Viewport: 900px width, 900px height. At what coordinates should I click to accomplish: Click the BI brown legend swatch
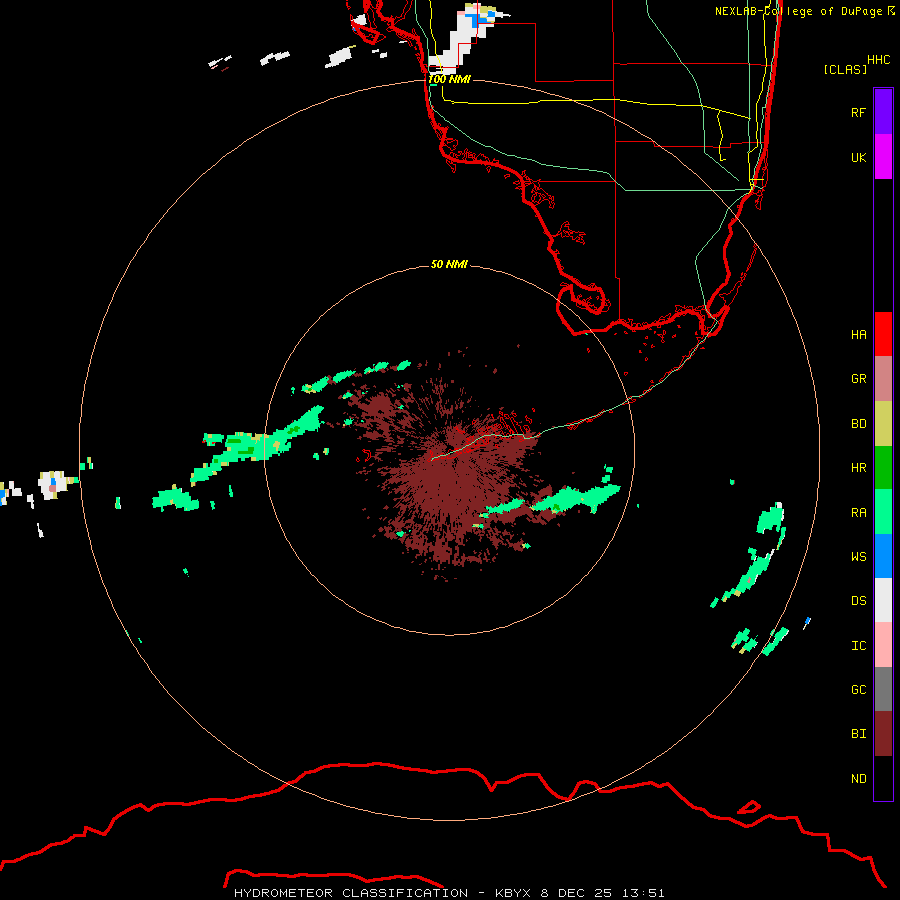(883, 734)
